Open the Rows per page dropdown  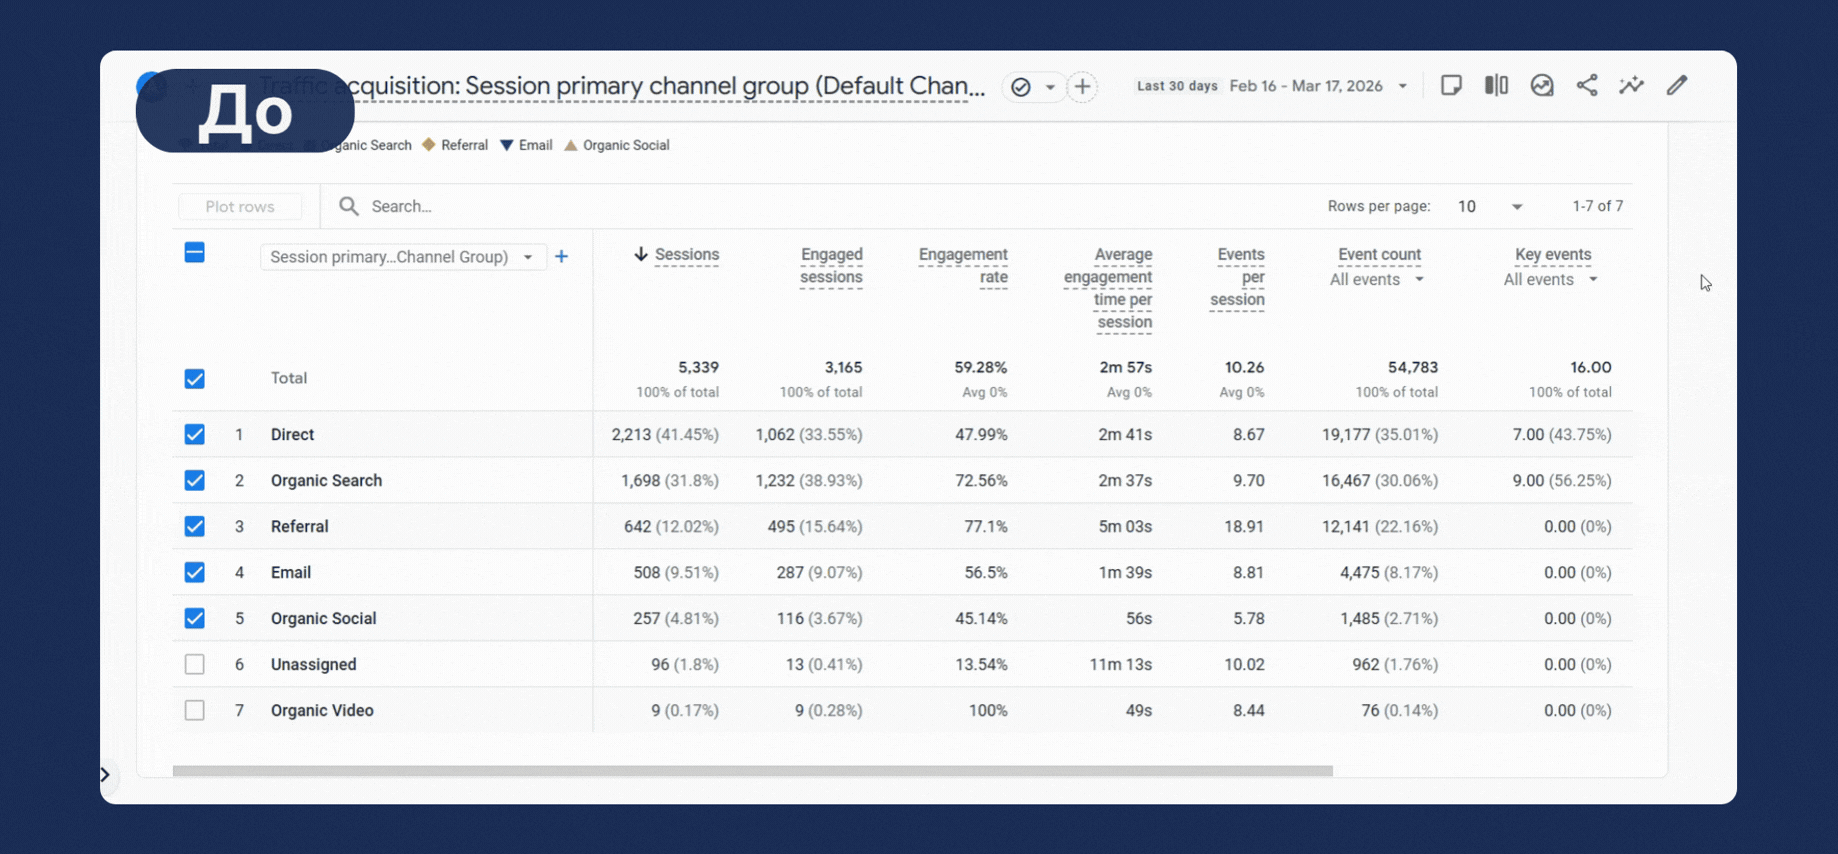(1490, 207)
